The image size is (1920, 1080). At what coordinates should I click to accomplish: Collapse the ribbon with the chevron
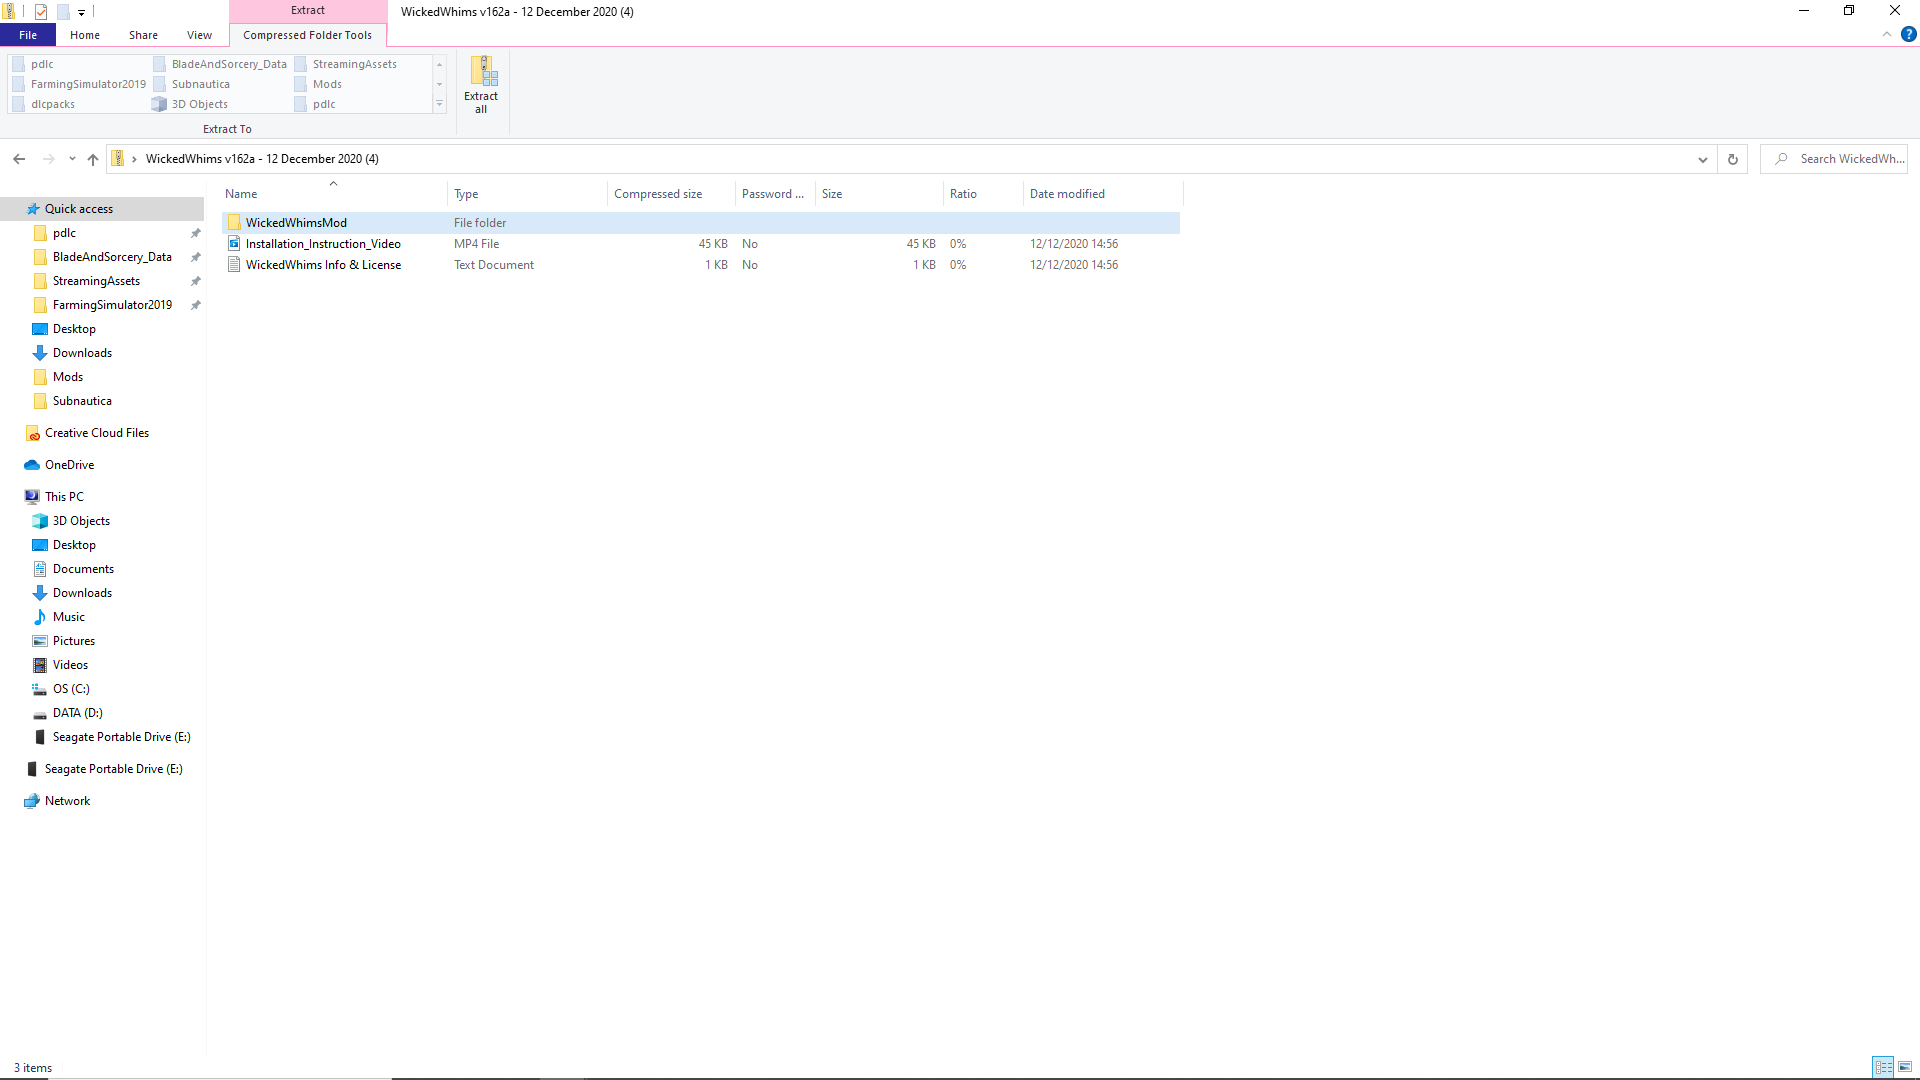point(1888,33)
